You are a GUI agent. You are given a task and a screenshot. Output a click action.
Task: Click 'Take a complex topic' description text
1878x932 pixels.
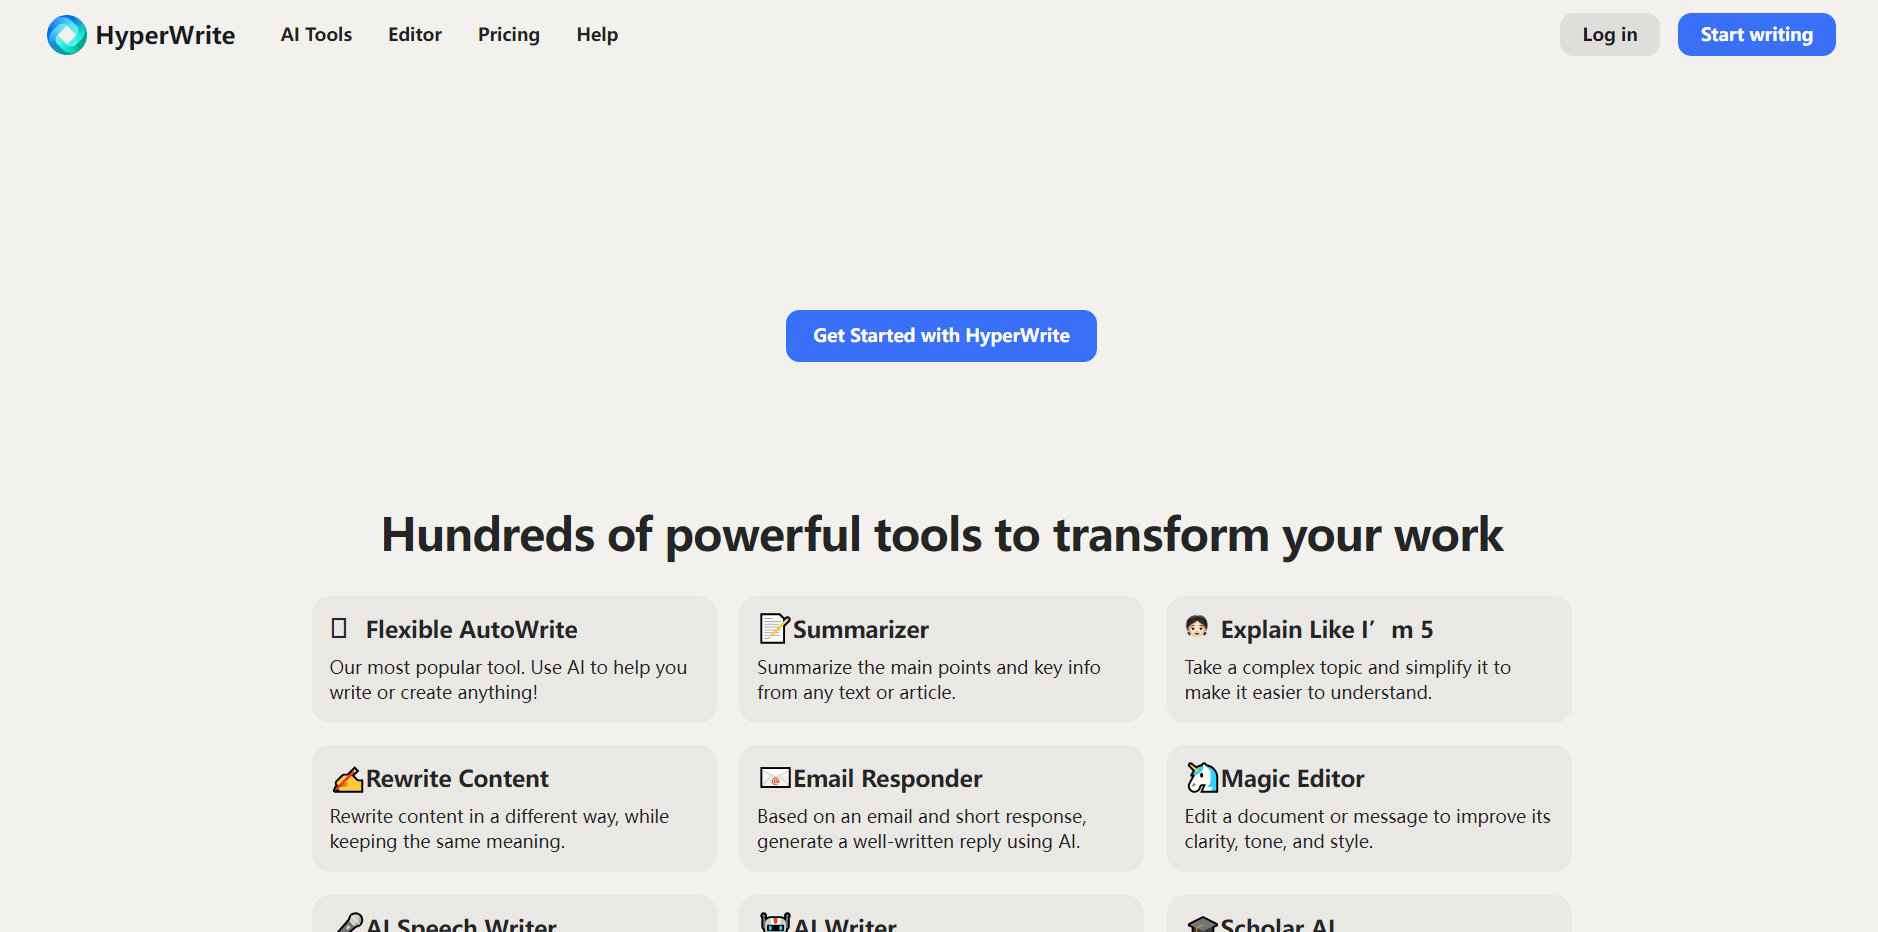click(x=1348, y=680)
